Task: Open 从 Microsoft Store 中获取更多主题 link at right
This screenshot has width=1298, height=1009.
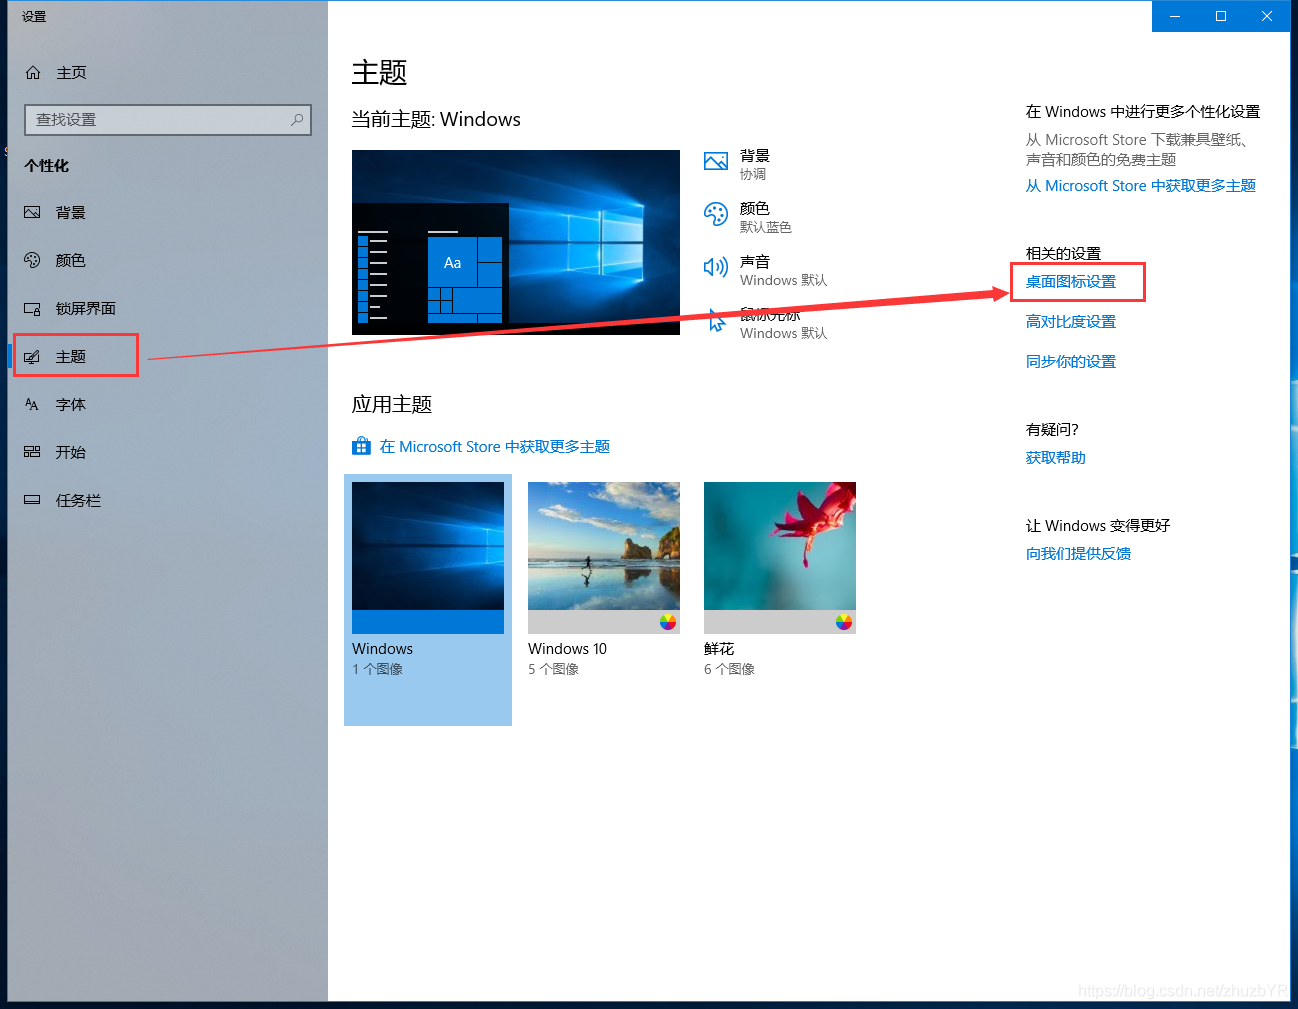Action: coord(1141,186)
